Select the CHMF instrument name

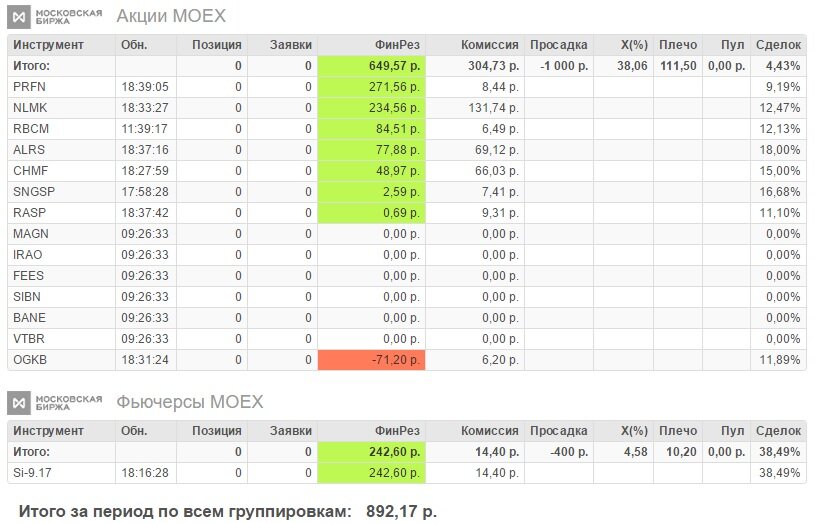31,171
